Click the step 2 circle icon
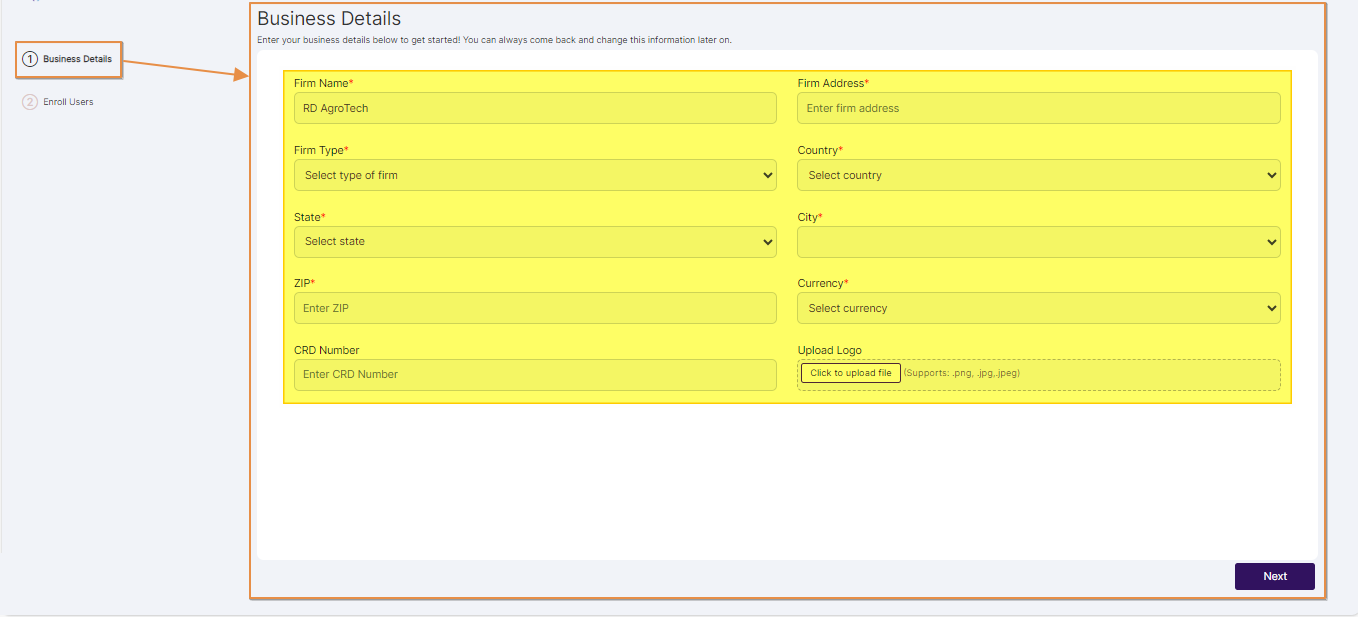Screen dimensions: 1358x617 point(30,102)
